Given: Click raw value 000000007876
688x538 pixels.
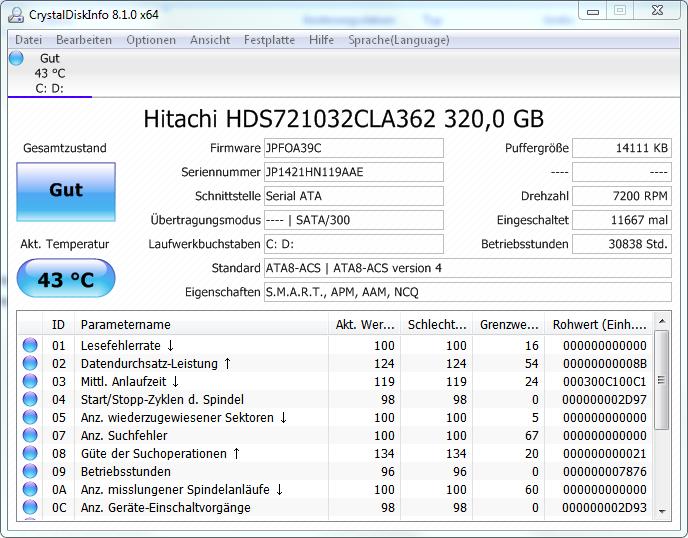Looking at the screenshot, I should point(605,471).
